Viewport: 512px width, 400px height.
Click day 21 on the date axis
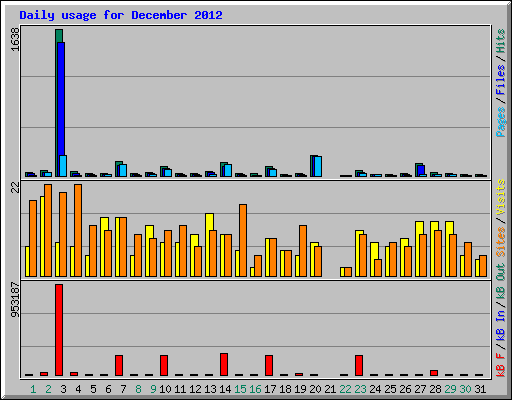[x=330, y=389]
